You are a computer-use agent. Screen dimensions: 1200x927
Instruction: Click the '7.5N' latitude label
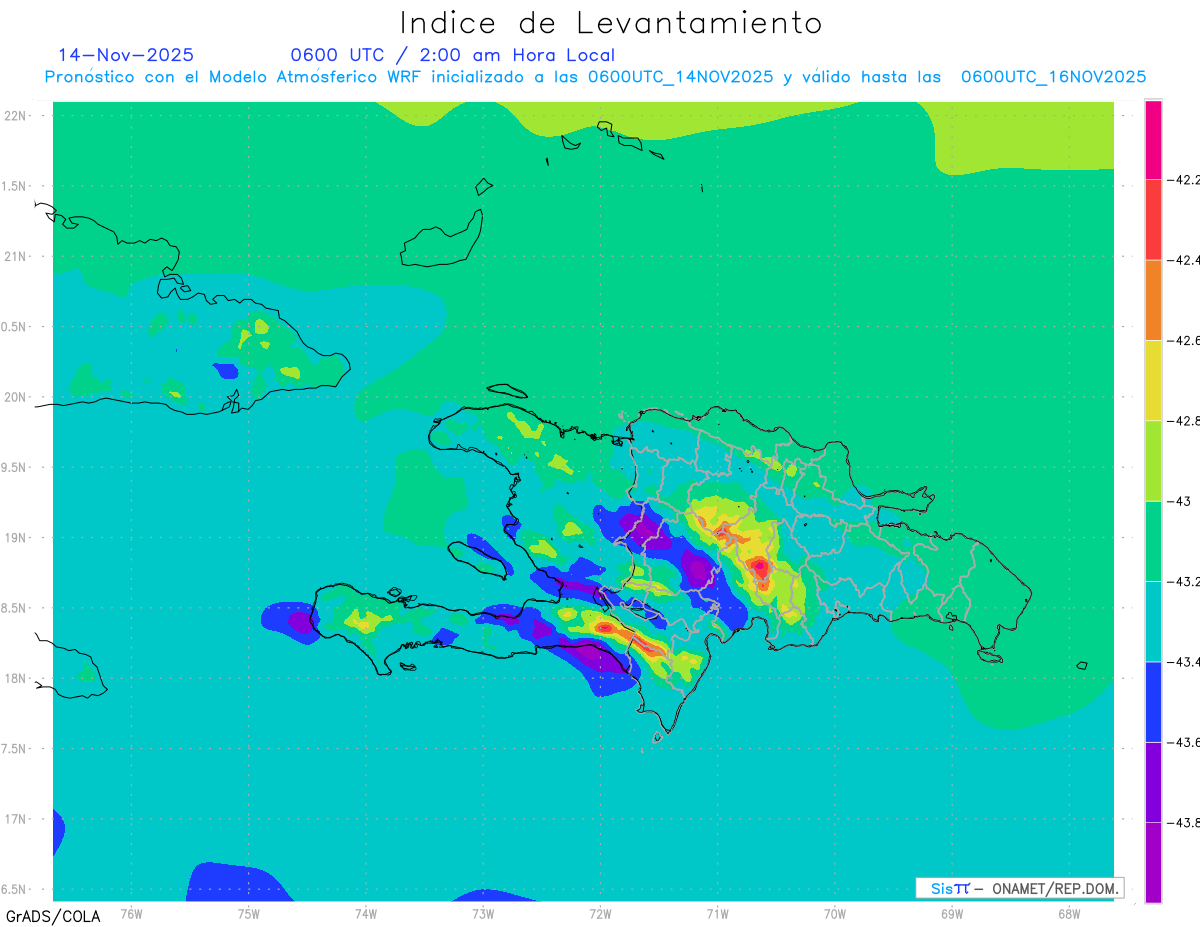(14, 748)
